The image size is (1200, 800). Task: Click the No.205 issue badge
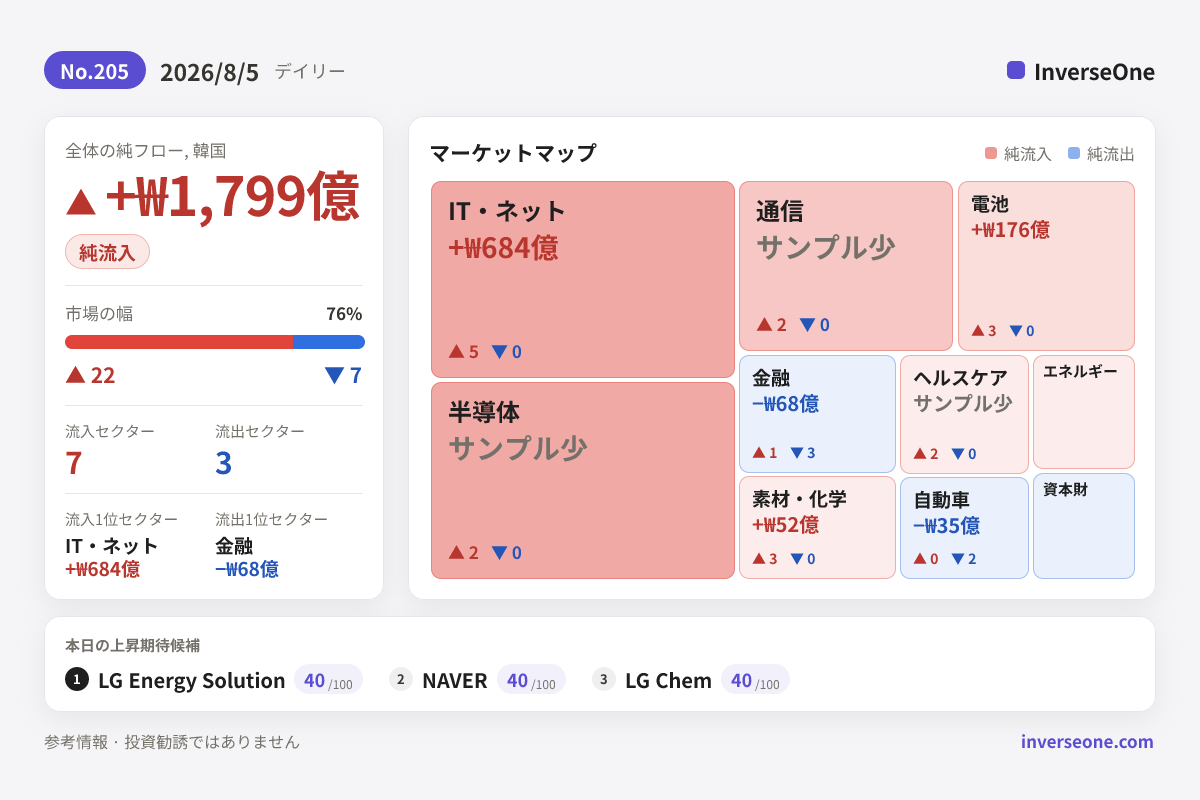(x=95, y=71)
